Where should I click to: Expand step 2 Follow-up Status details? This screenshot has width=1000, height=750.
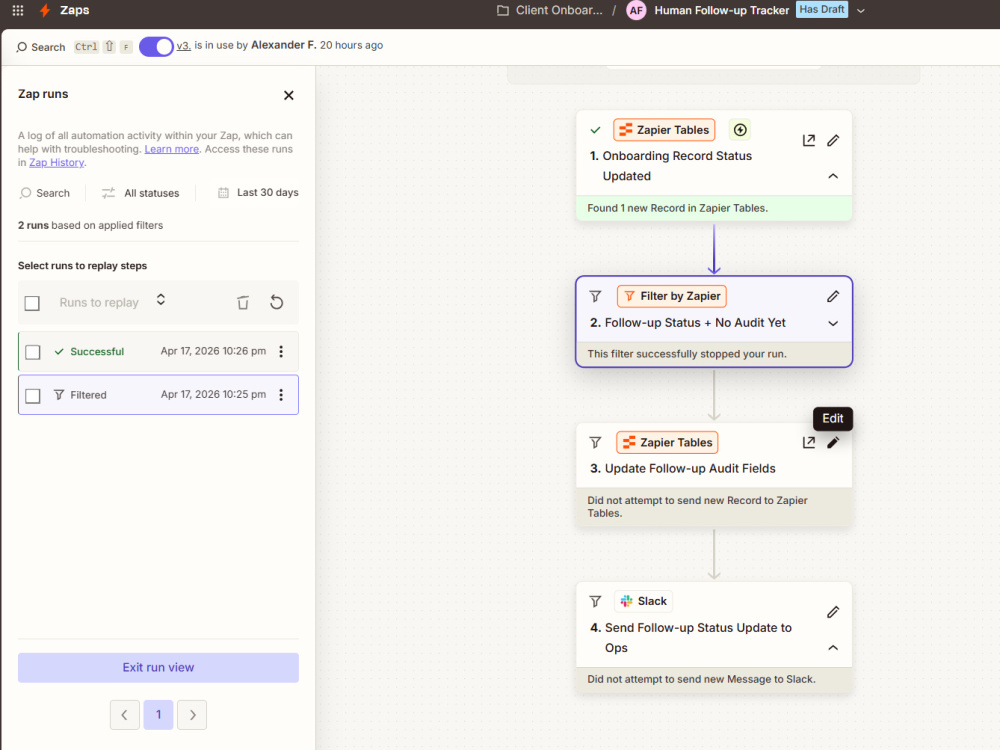click(x=833, y=323)
